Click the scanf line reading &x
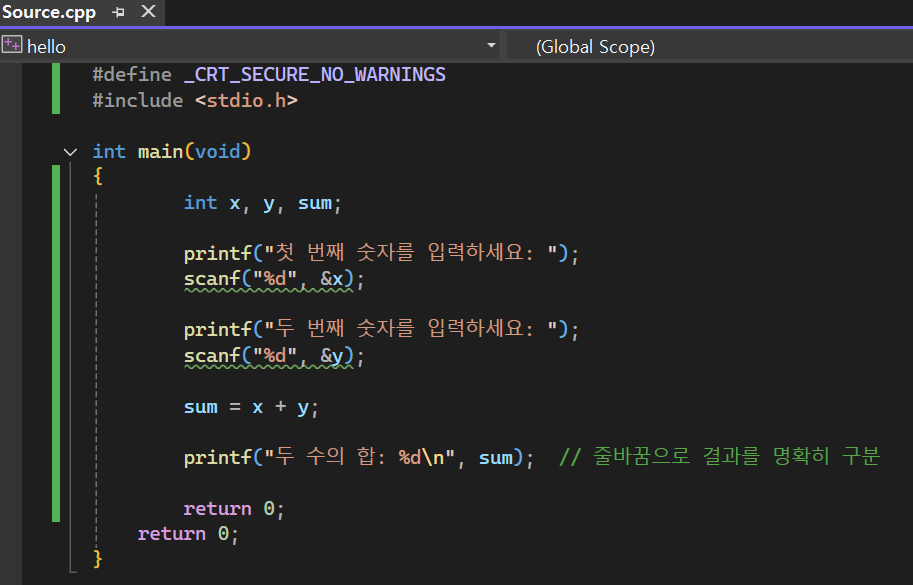Image resolution: width=913 pixels, height=585 pixels. coord(274,279)
